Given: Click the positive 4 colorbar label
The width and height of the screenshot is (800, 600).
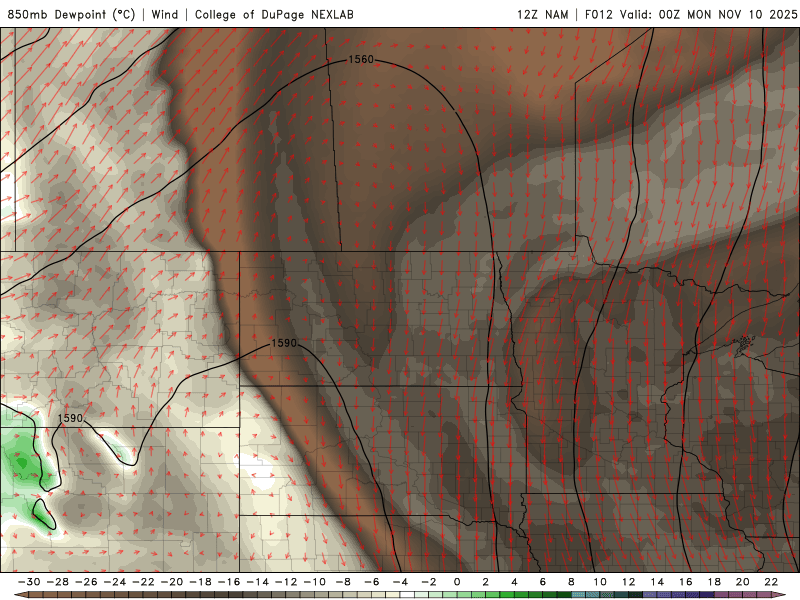Looking at the screenshot, I should [514, 582].
